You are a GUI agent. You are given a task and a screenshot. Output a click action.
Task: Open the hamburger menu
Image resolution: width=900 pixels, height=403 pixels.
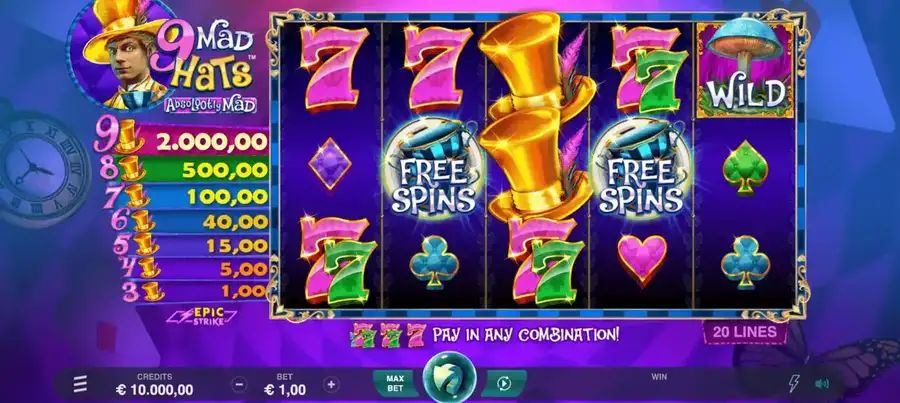point(80,384)
